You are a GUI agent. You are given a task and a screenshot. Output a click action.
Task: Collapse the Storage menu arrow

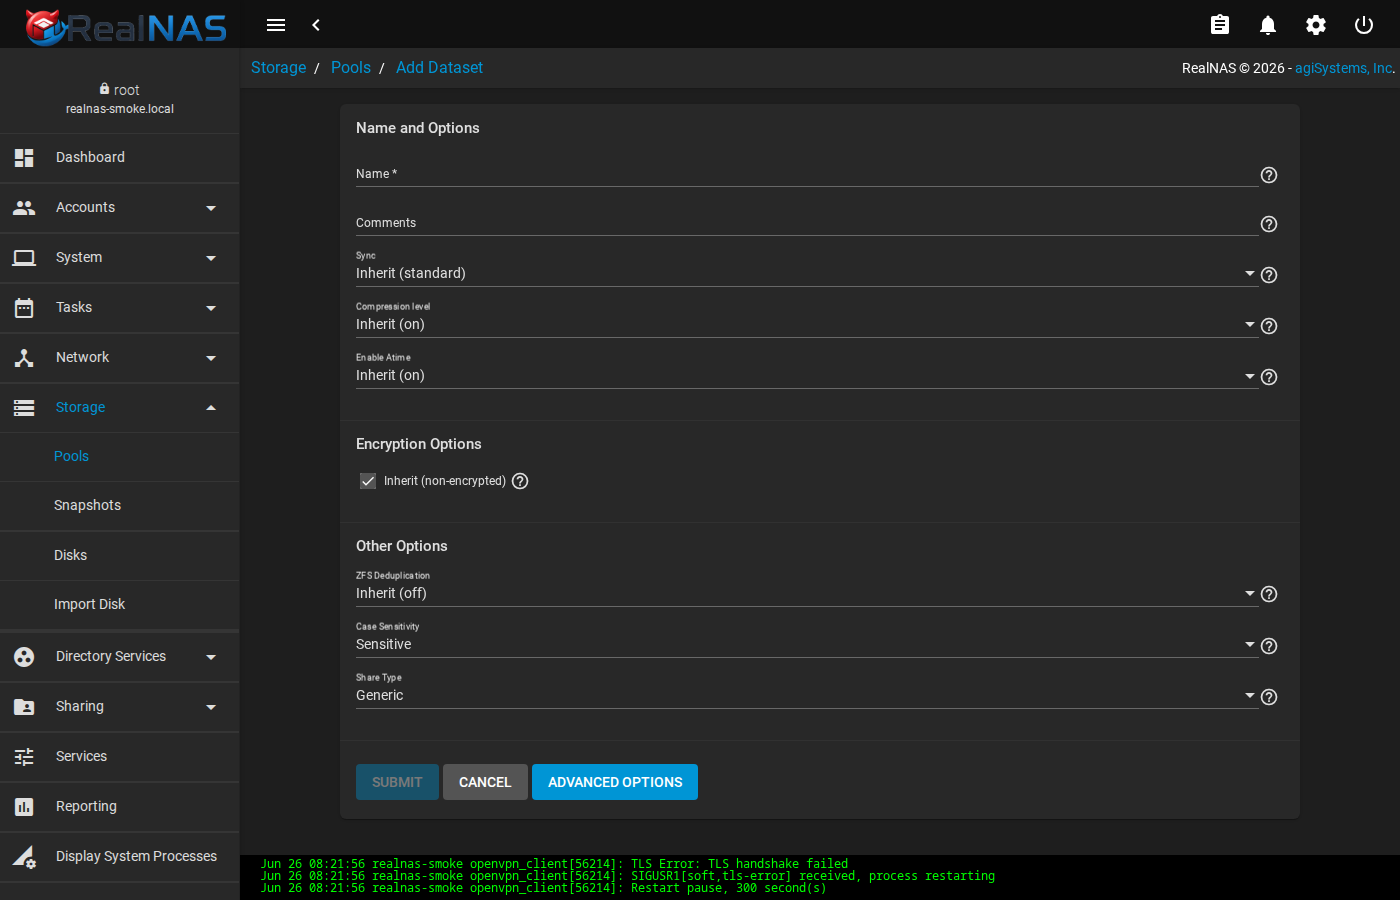211,407
